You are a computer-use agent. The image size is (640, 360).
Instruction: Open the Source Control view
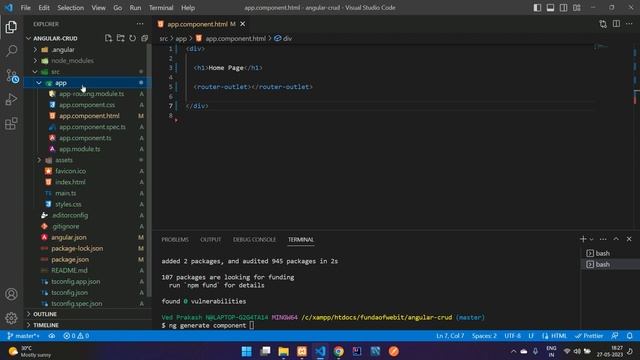coord(11,76)
